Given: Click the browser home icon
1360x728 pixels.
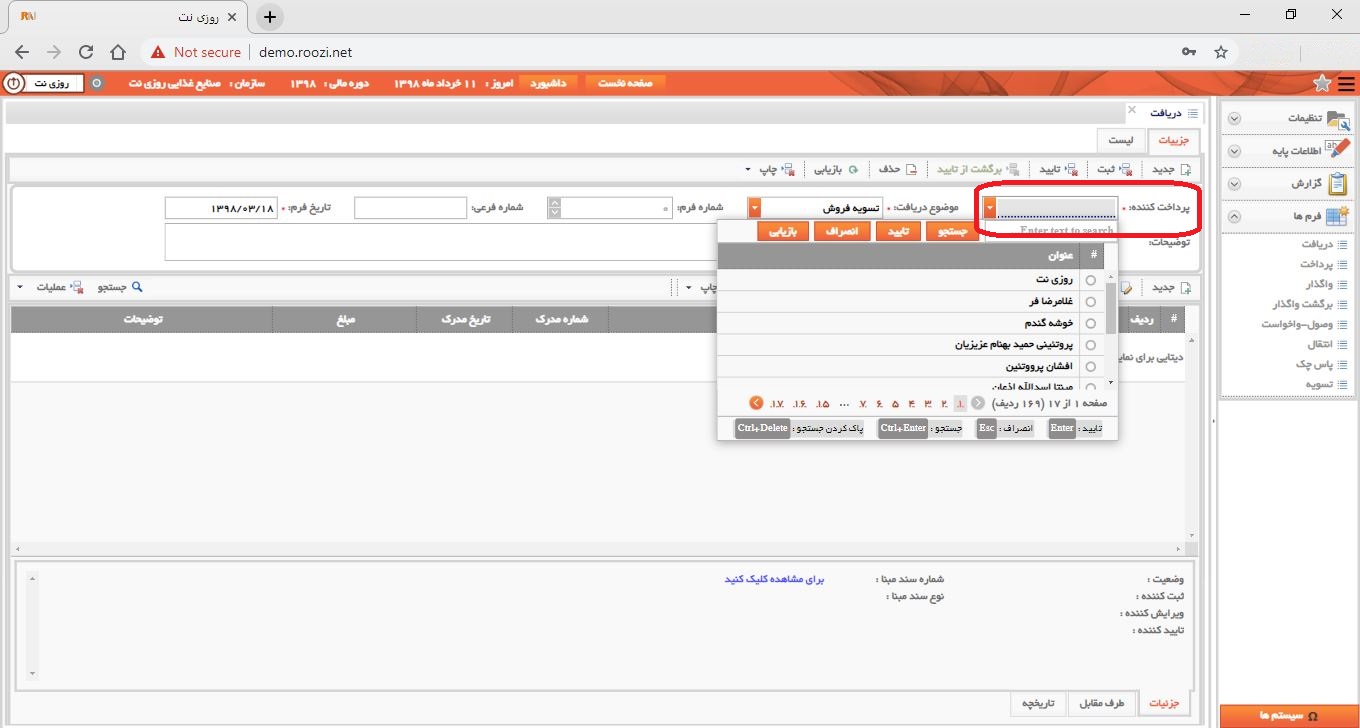Looking at the screenshot, I should click(118, 52).
